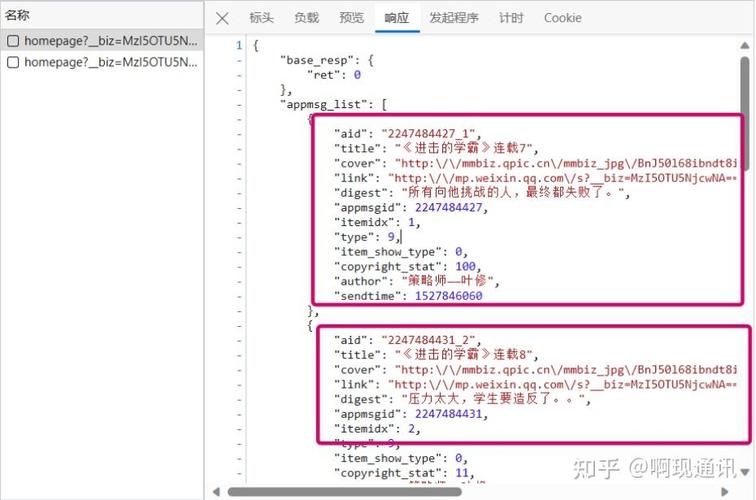This screenshot has height=500, width=756.
Task: Tick the checkbox of the unhighlighted homepage request
Action: [13, 62]
